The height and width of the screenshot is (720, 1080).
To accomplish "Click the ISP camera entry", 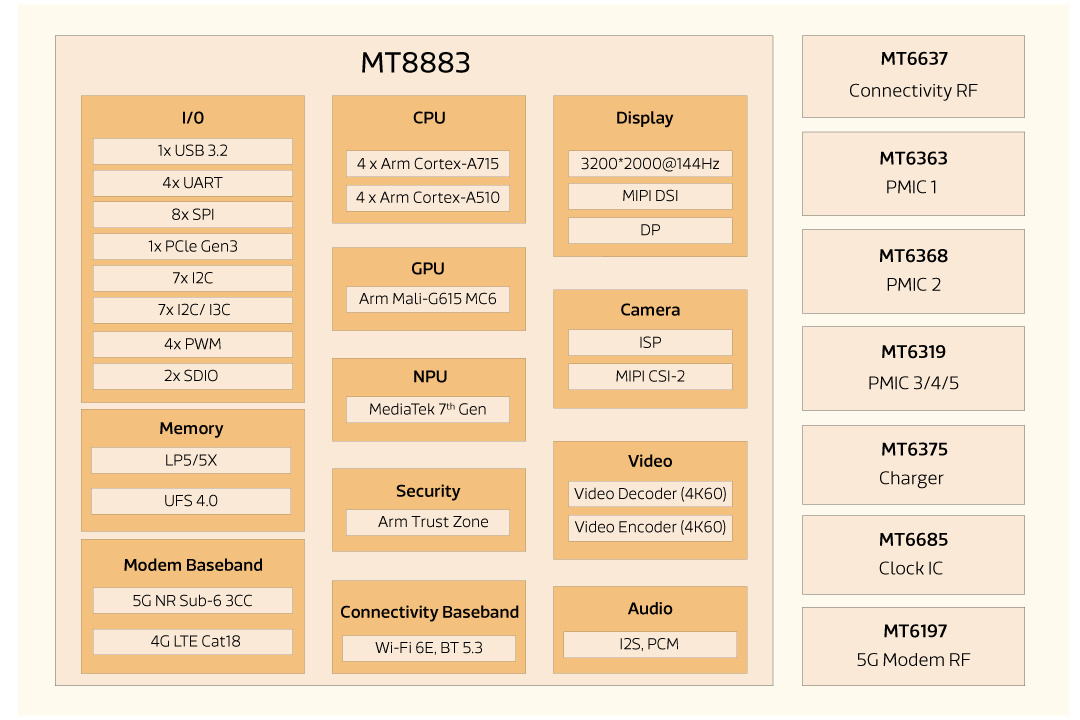I will tap(650, 342).
